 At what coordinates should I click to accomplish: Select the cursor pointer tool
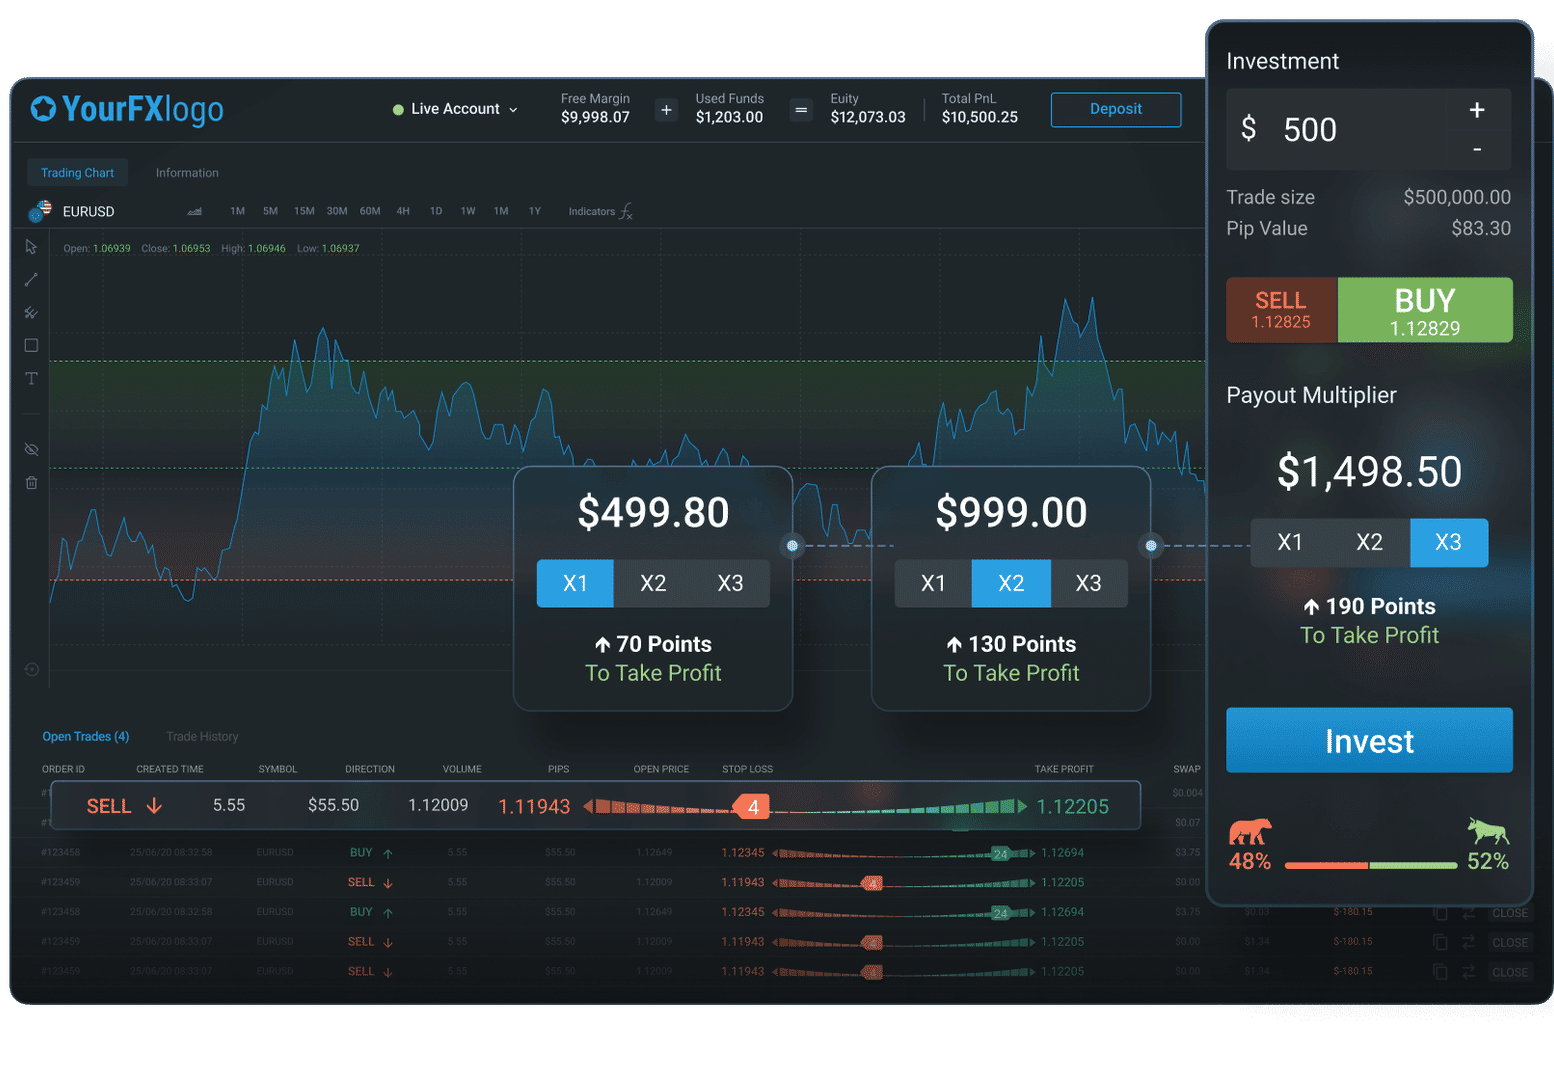tap(31, 246)
